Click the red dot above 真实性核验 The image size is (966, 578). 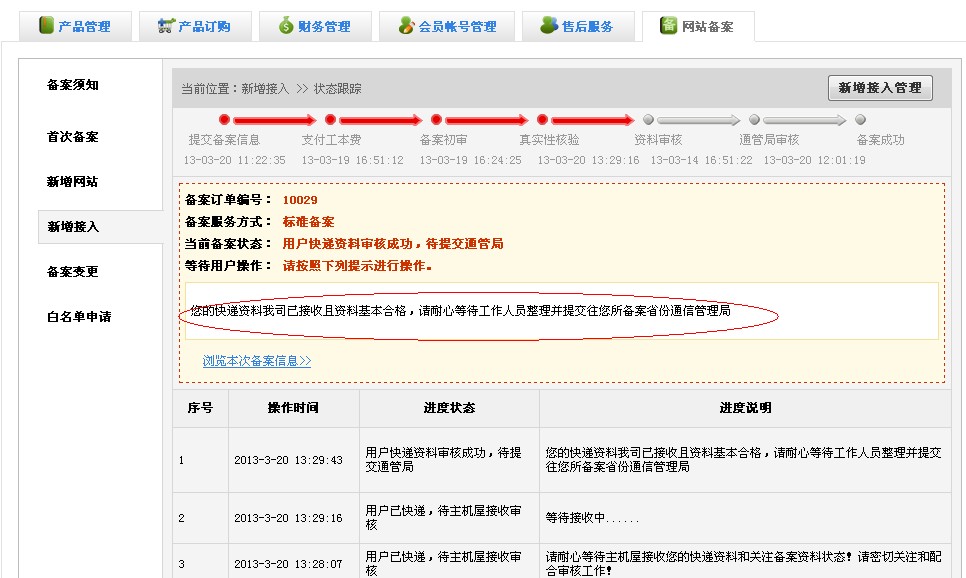click(x=542, y=120)
